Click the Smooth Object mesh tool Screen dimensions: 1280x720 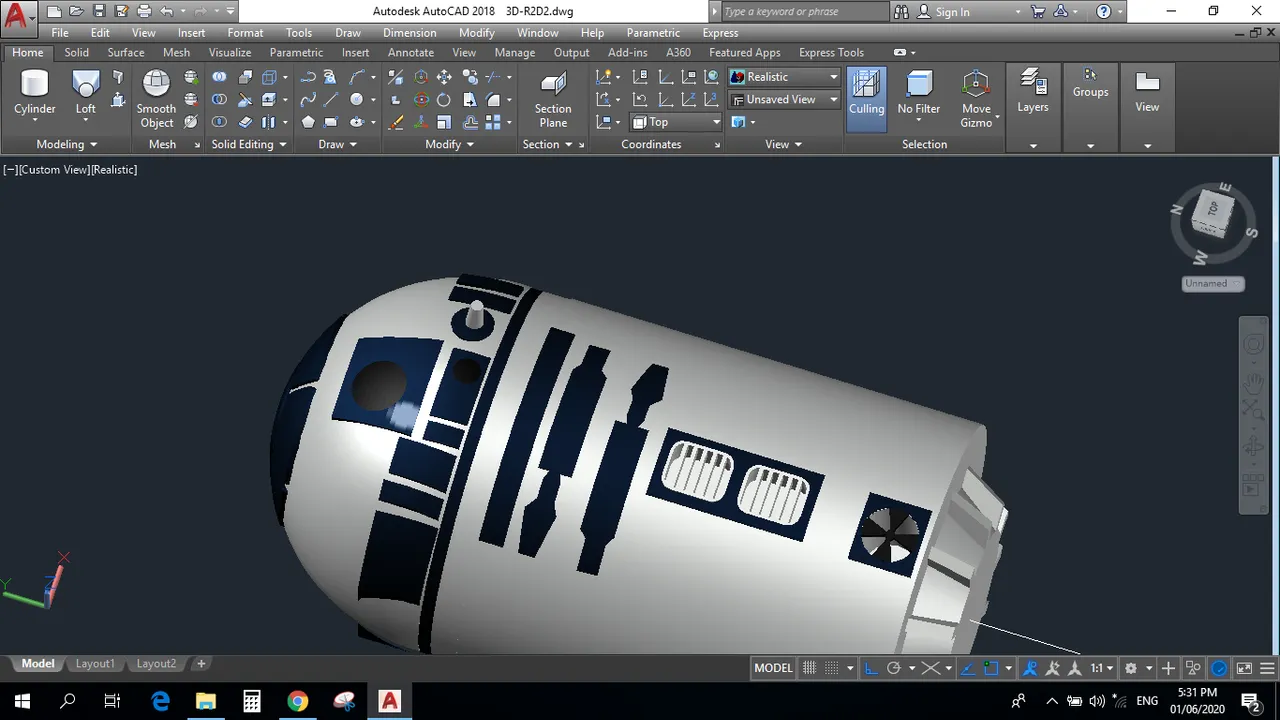pos(156,99)
